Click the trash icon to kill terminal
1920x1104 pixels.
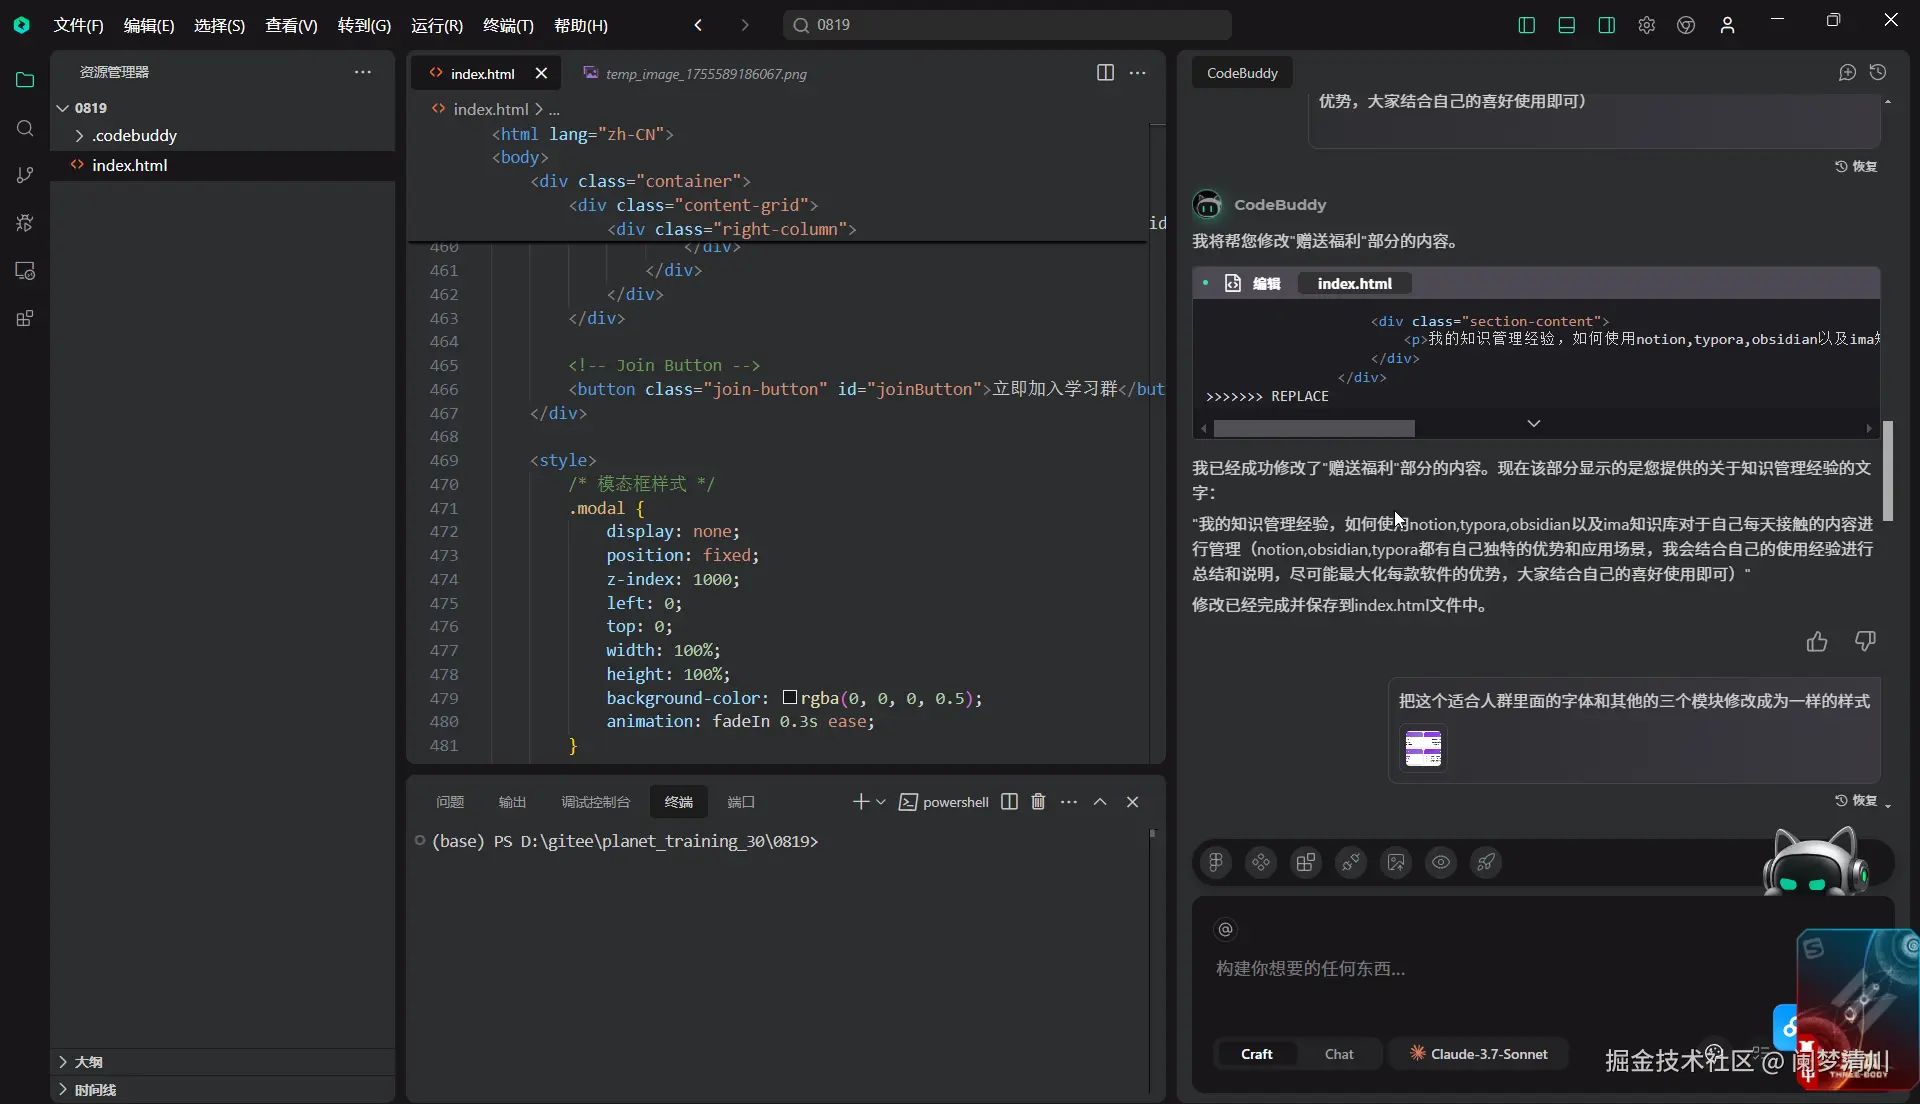coord(1038,802)
